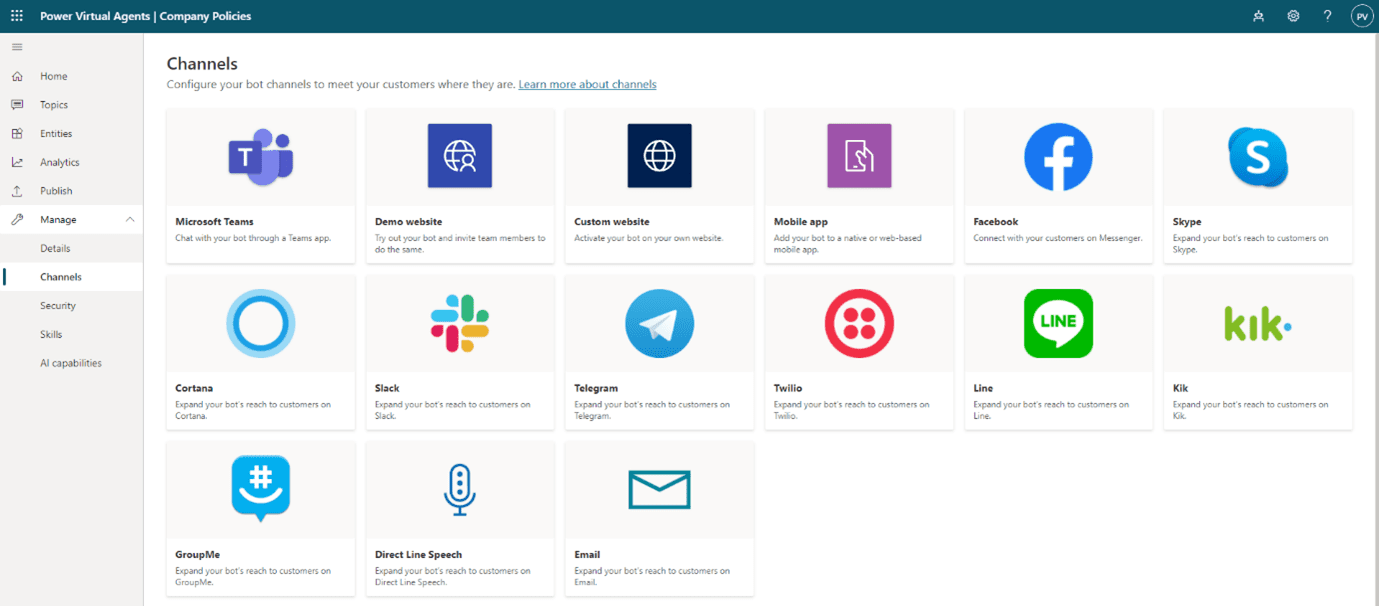Click the Telegram card title
Image resolution: width=1379 pixels, height=606 pixels.
(596, 388)
